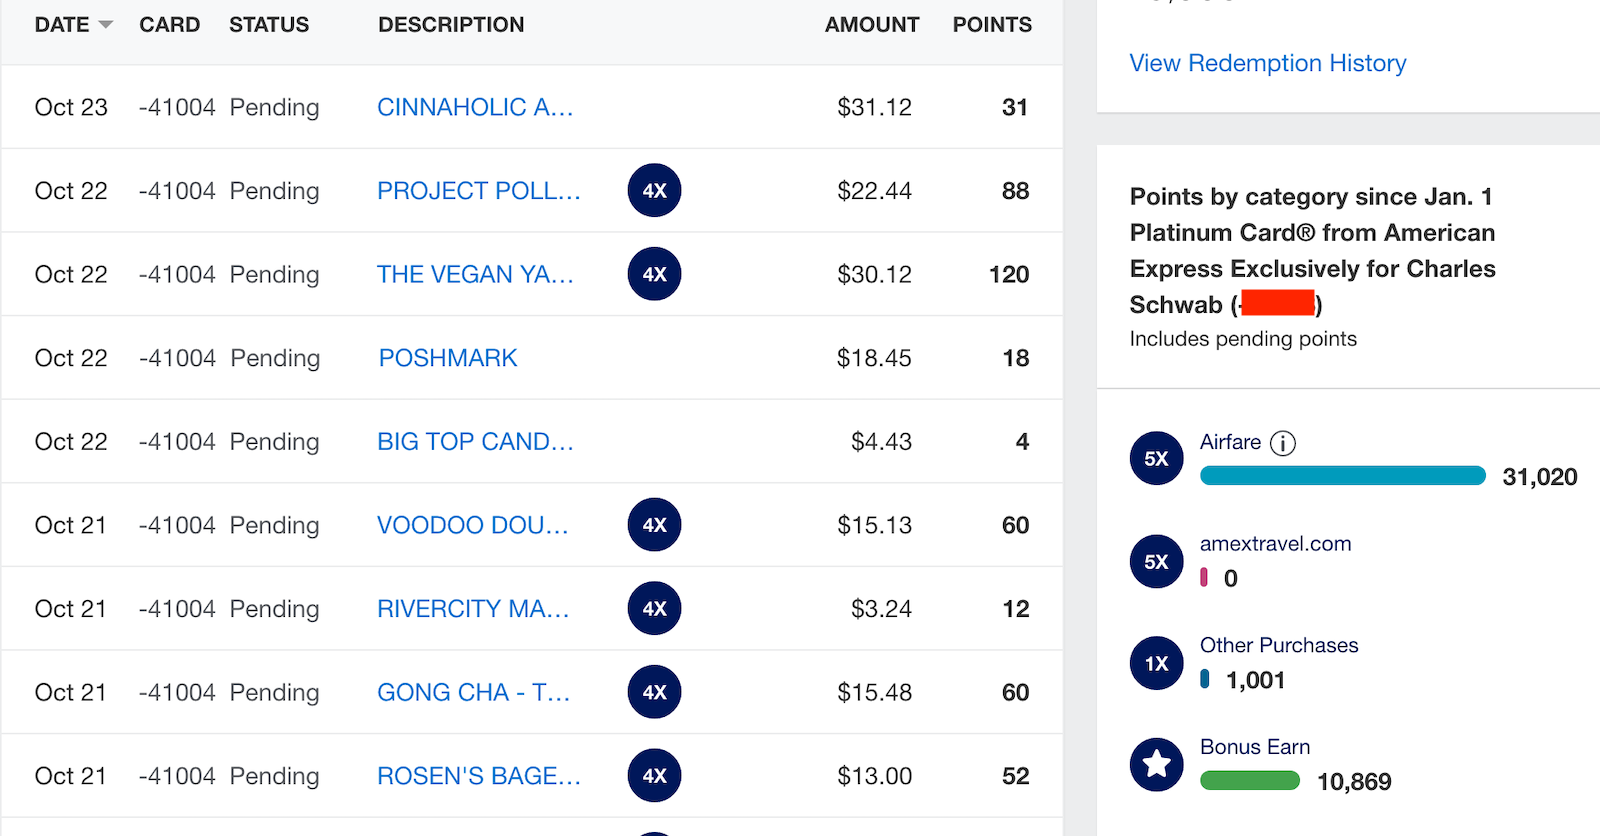Click the 1X Other Purchases icon
Image resolution: width=1600 pixels, height=836 pixels.
(x=1156, y=662)
